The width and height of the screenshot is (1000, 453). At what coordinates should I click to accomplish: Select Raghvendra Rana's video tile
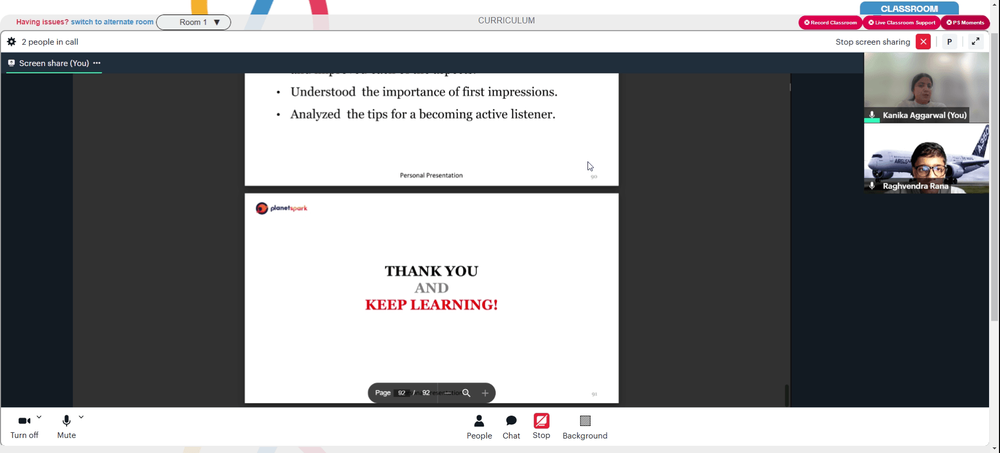(926, 158)
